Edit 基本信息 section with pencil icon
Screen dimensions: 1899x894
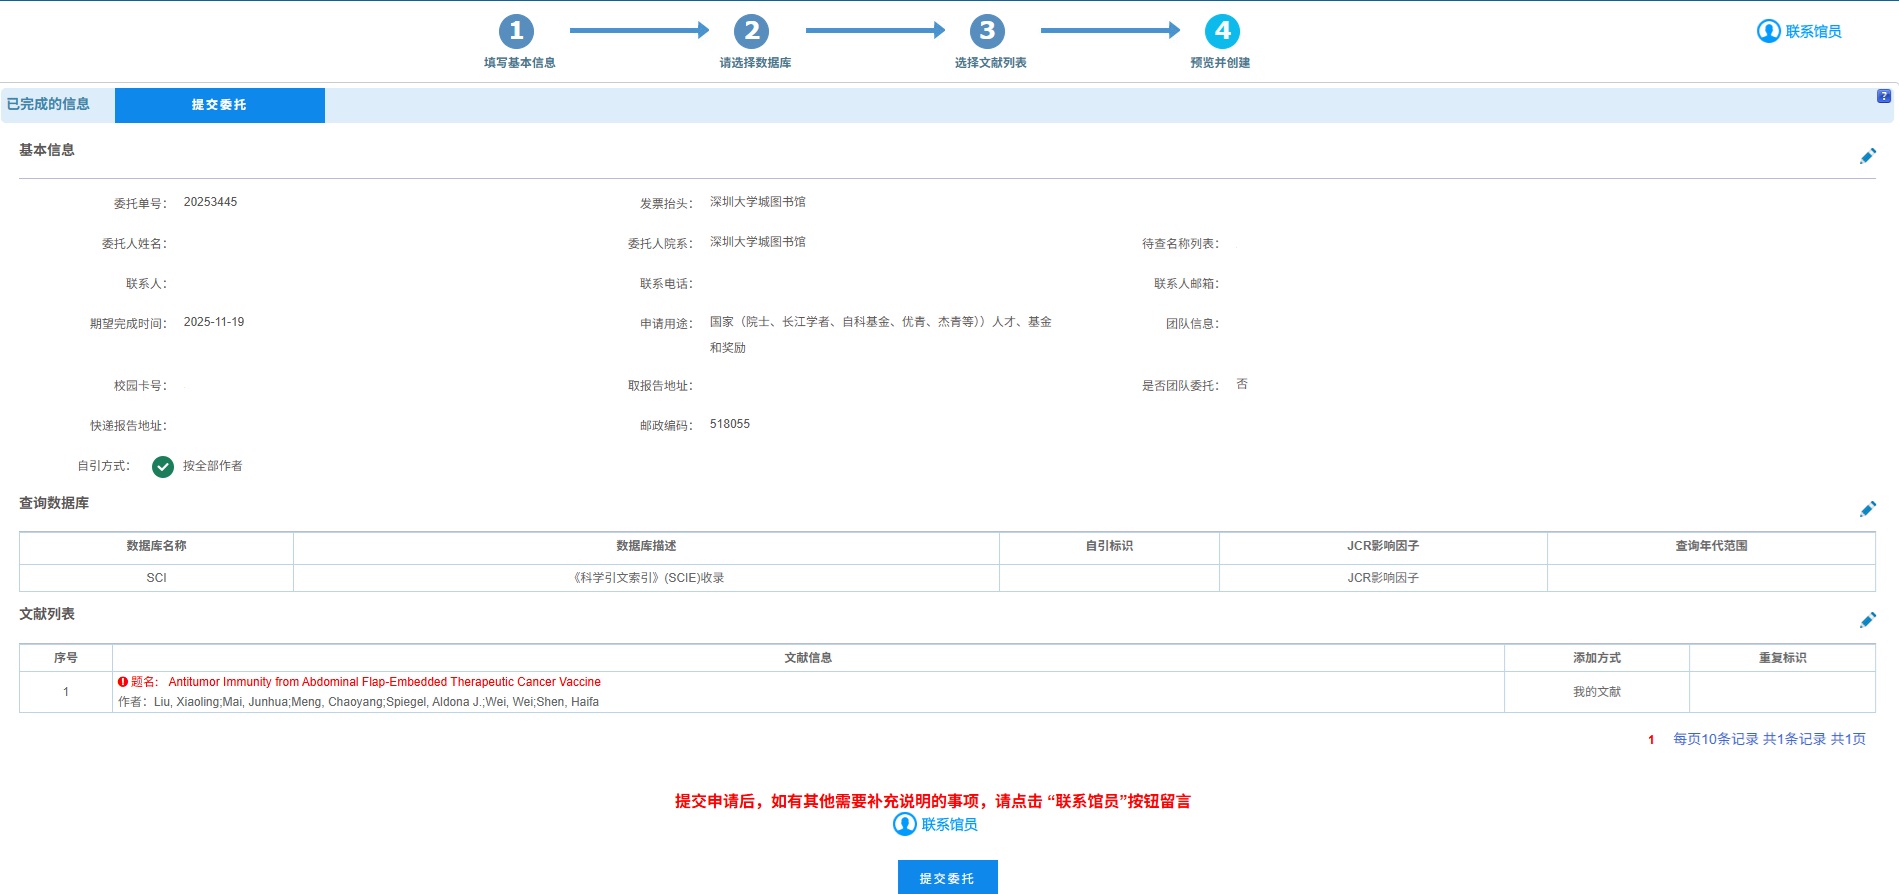[x=1867, y=156]
